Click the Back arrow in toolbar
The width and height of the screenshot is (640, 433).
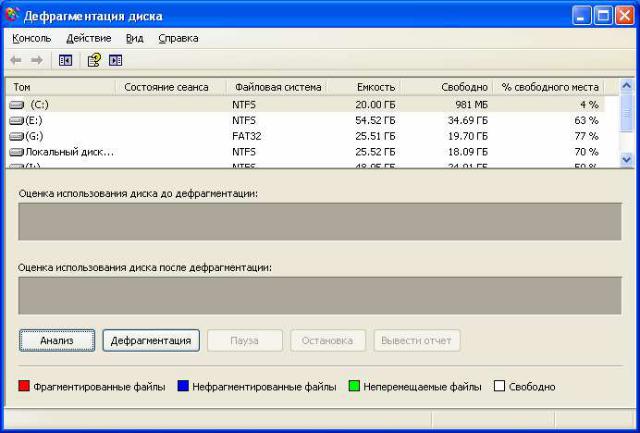click(x=16, y=60)
